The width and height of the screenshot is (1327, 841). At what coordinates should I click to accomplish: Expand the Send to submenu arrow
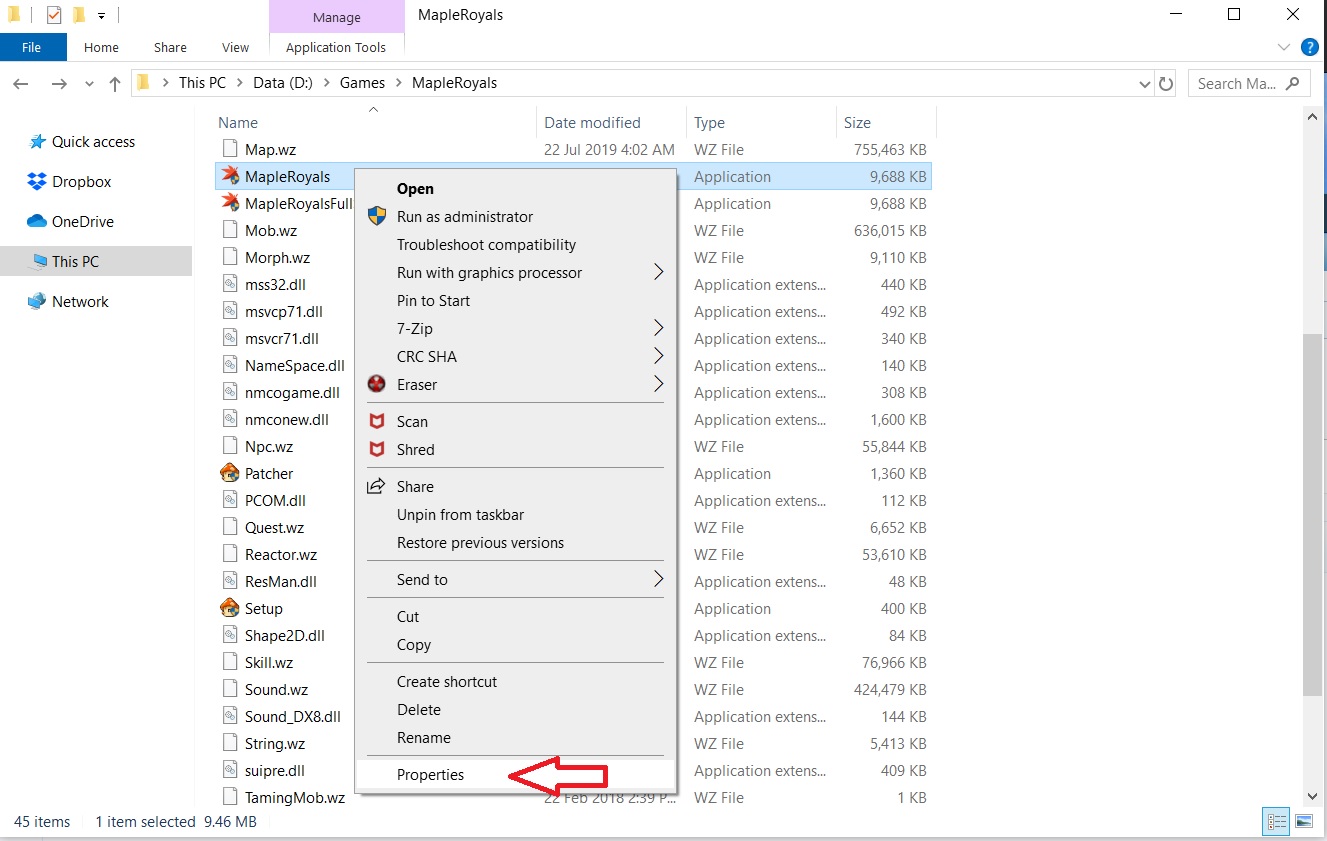[x=659, y=579]
